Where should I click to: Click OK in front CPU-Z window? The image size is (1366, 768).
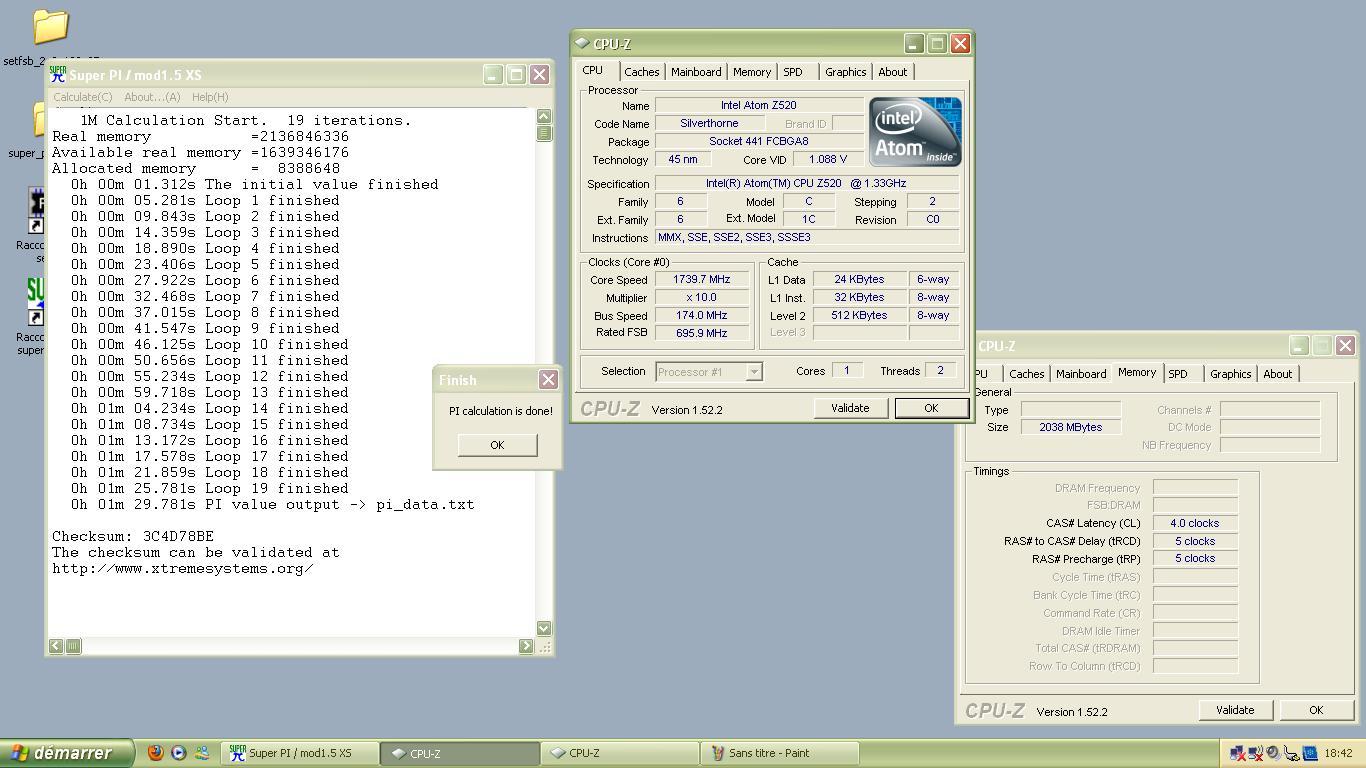pos(931,408)
